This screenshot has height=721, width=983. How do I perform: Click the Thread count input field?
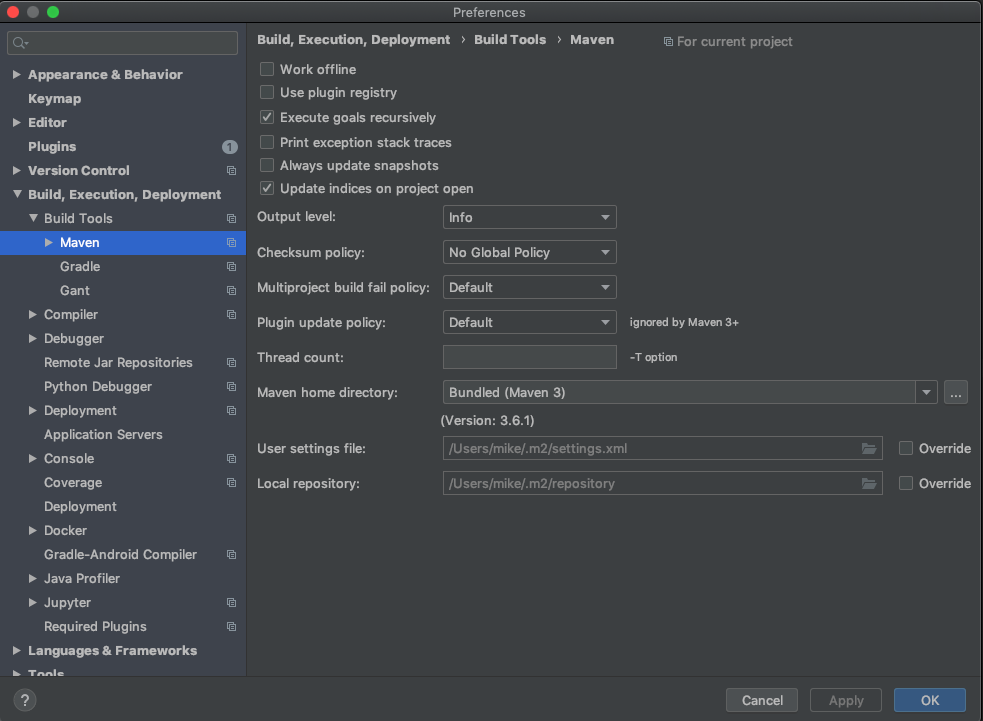529,357
